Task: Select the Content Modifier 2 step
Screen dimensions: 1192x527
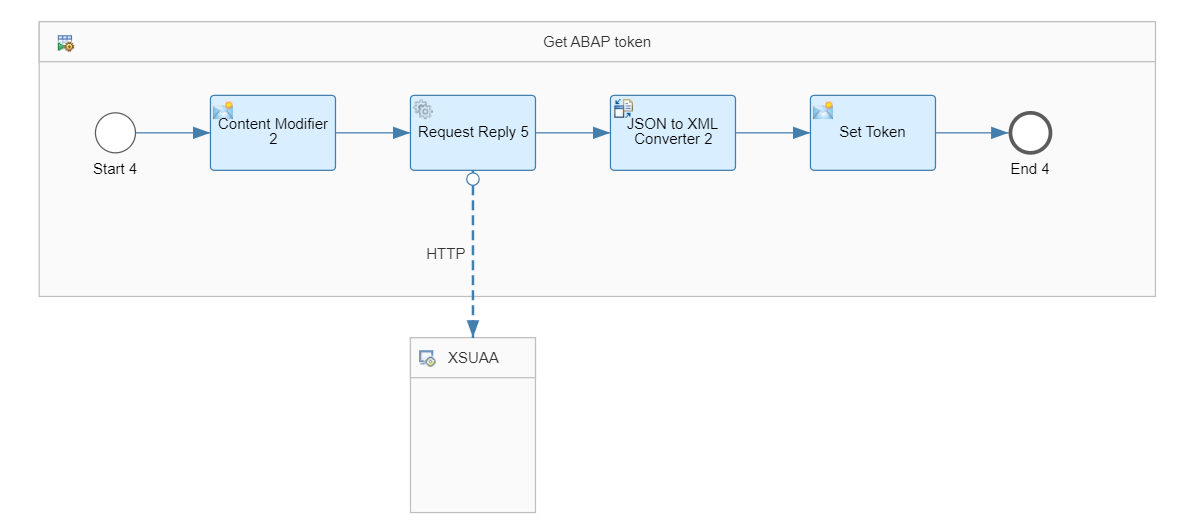Action: pos(273,133)
